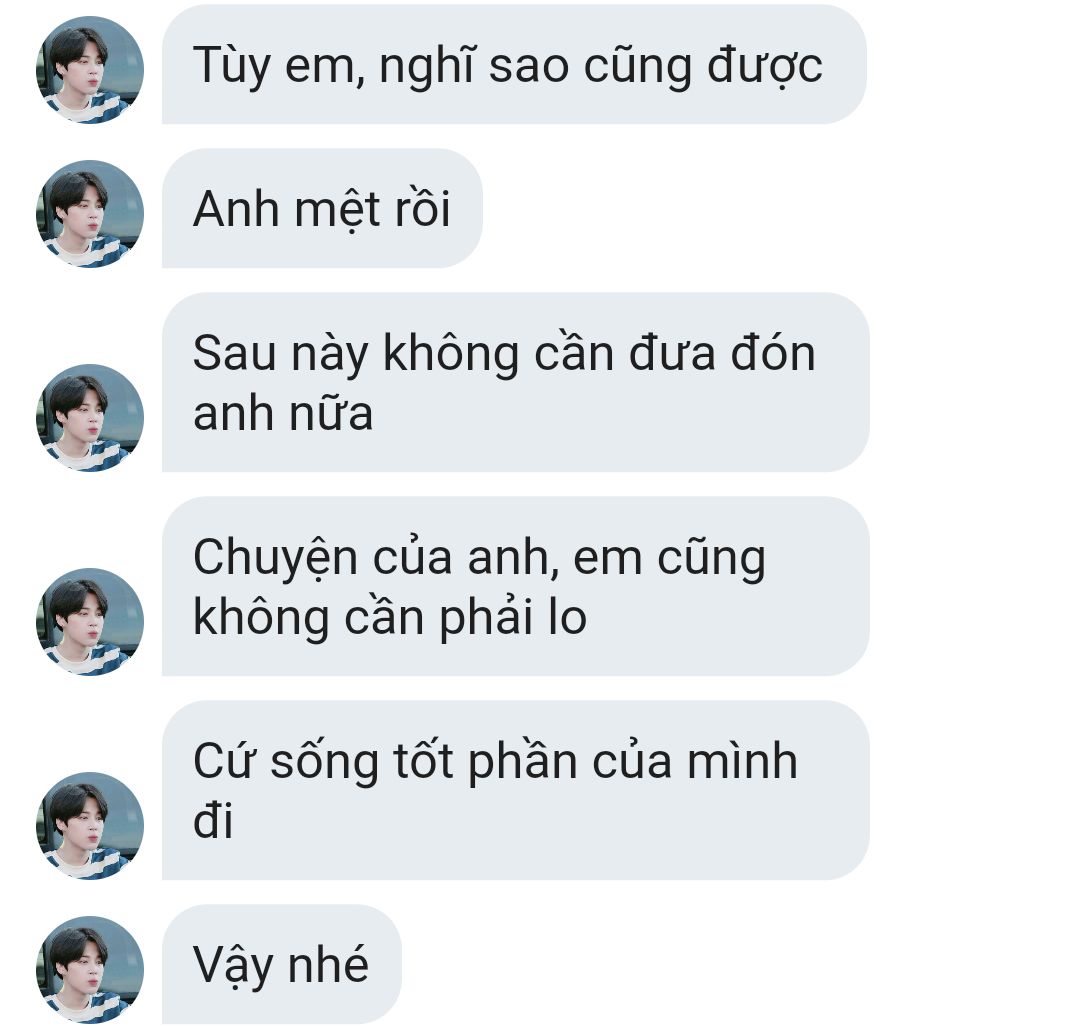This screenshot has width=1080, height=1028.
Task: Tap the line 'Cứ sống tốt phần của mình'
Action: pos(495,762)
